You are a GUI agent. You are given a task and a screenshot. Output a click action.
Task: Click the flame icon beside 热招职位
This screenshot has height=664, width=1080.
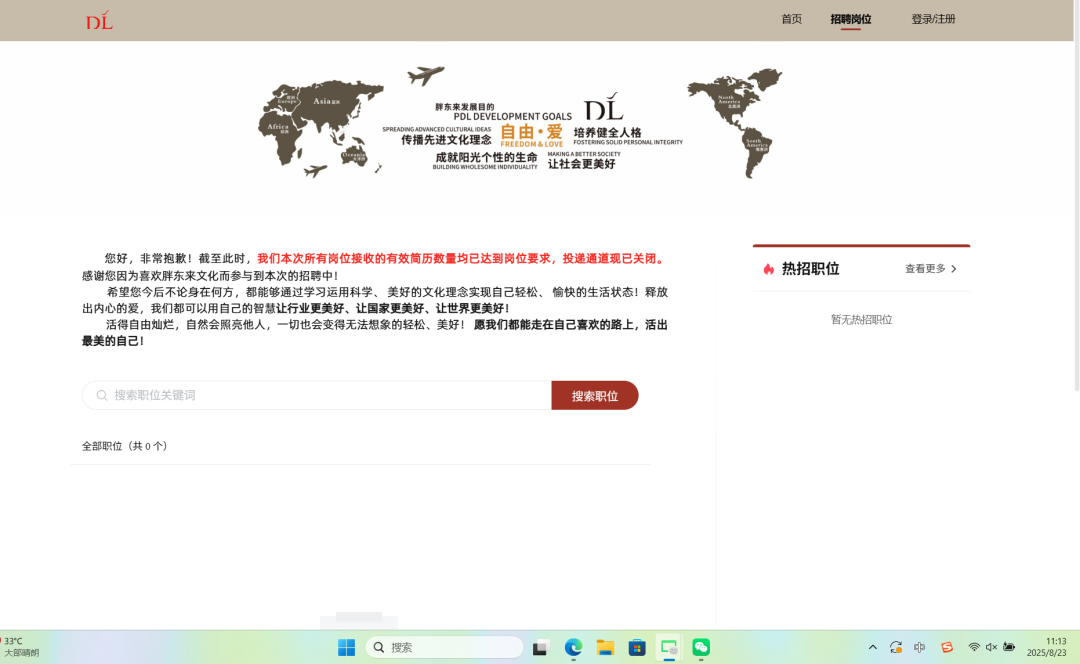click(768, 269)
